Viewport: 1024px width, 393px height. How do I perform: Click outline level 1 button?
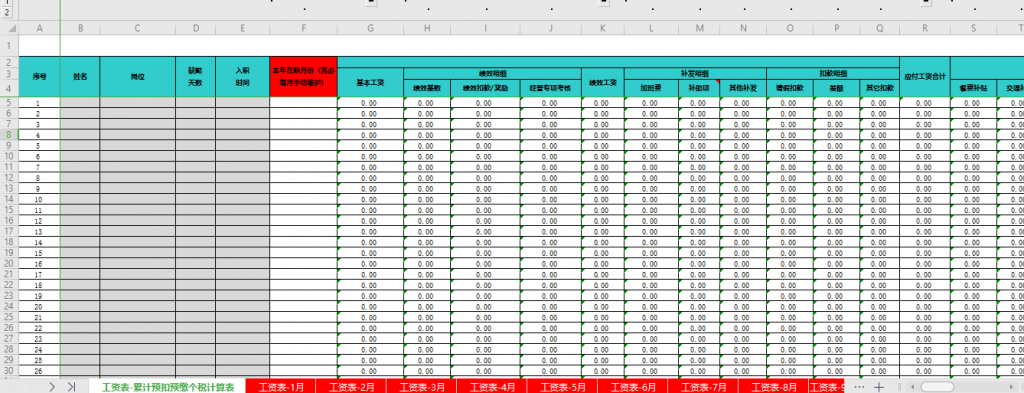point(7,3)
